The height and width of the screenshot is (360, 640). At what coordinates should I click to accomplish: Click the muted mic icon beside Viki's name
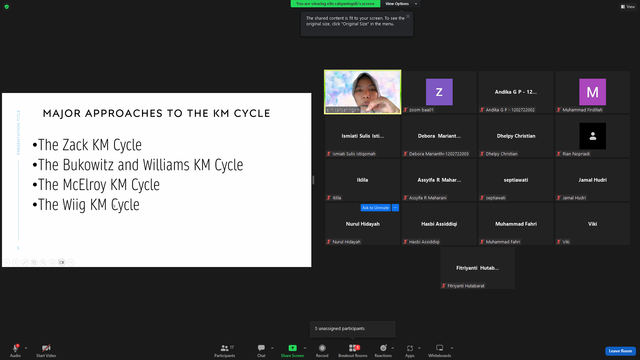pos(558,242)
